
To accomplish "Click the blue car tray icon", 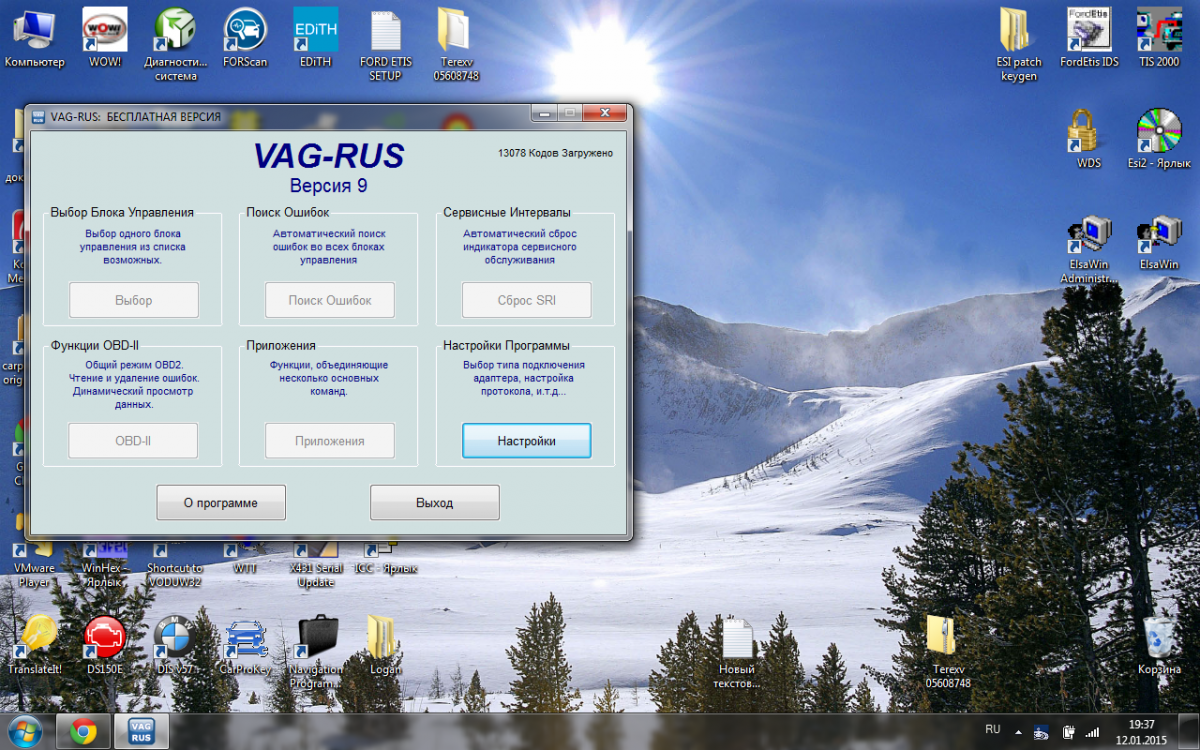I will click(1042, 732).
